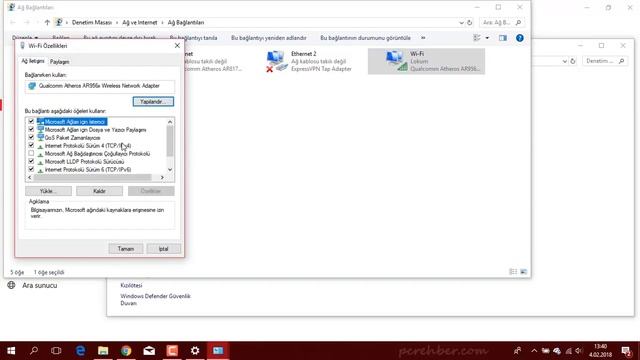Open the notification center icon
Viewport: 640px width, 360px height.
[x=627, y=351]
